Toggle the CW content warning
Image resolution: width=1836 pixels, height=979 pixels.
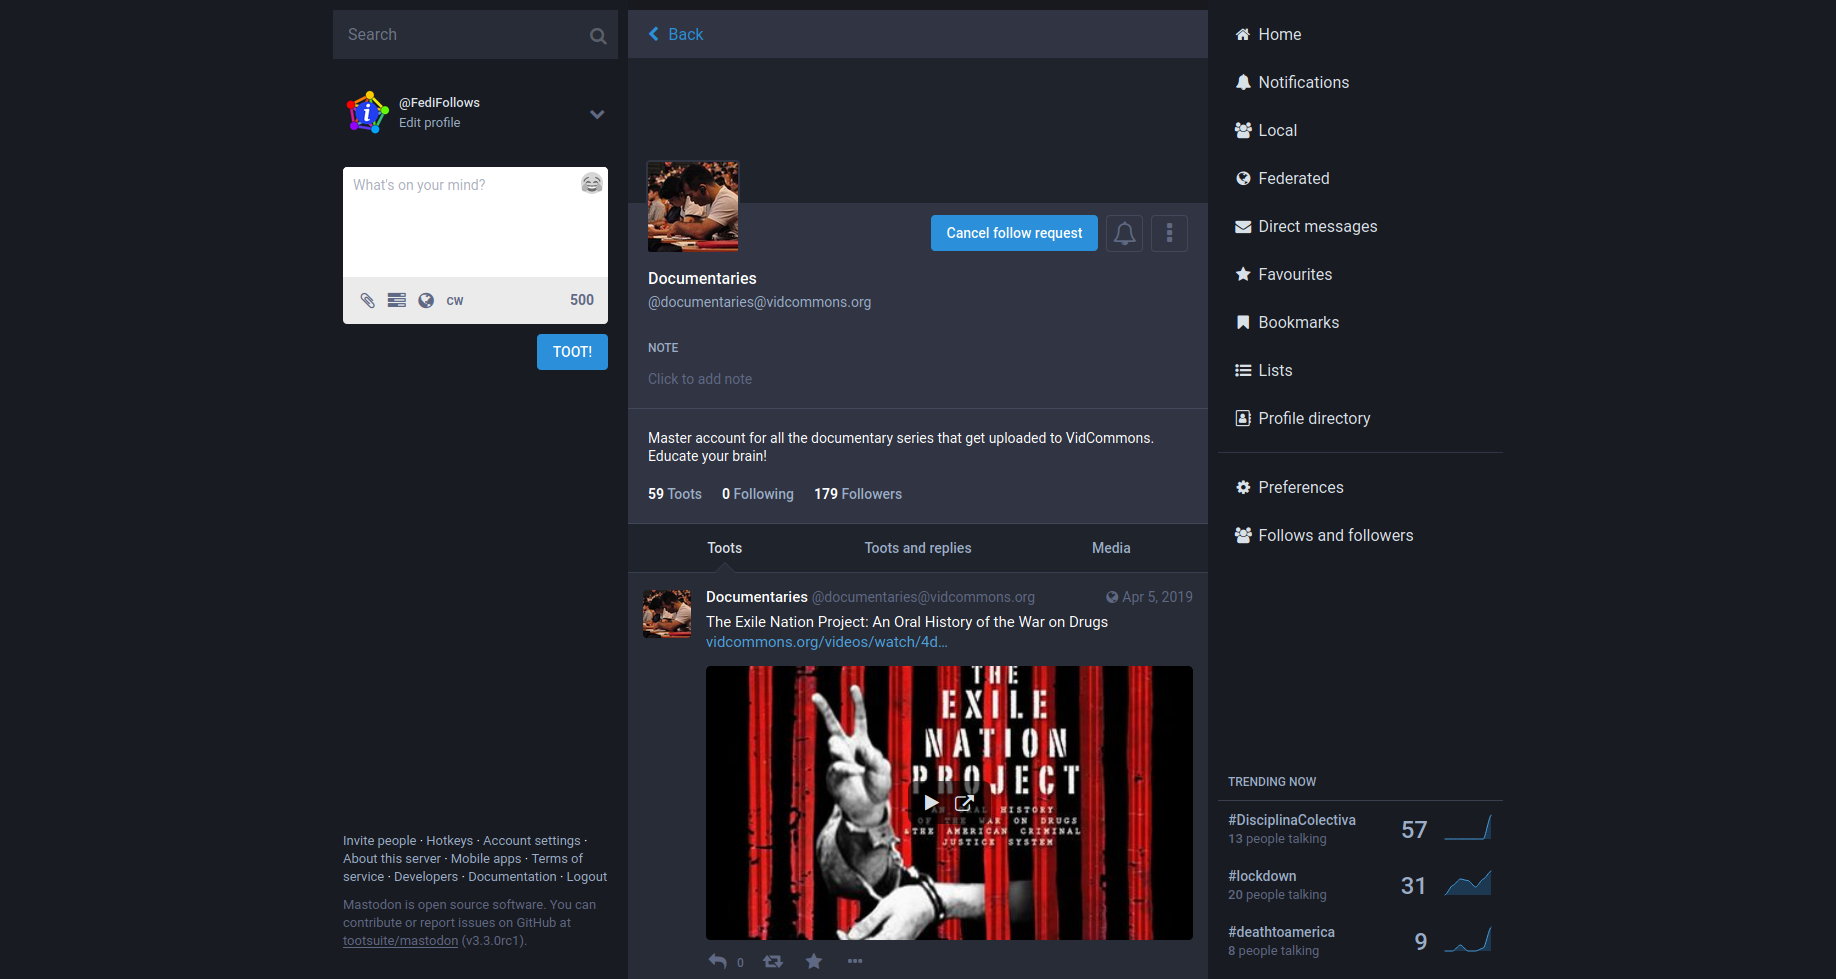pos(455,300)
